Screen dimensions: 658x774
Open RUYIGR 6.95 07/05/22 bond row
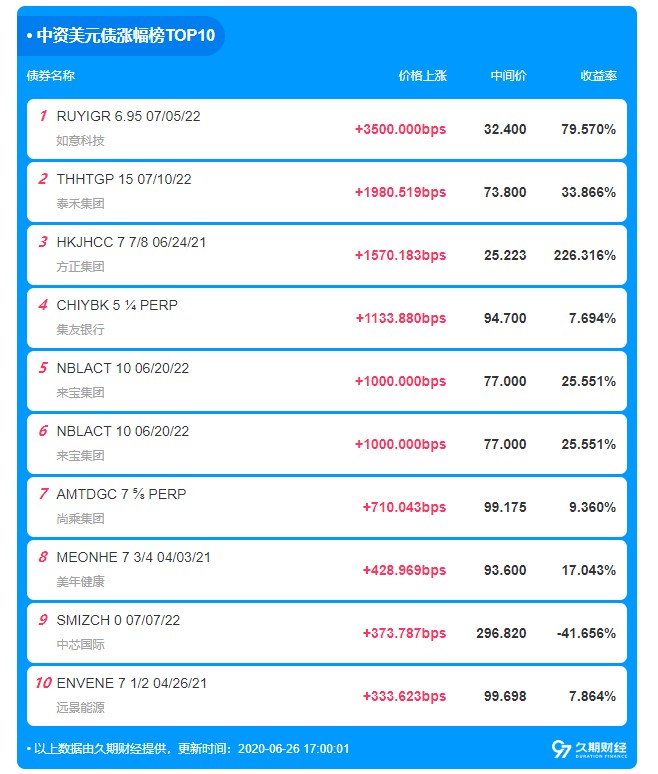tap(128, 116)
